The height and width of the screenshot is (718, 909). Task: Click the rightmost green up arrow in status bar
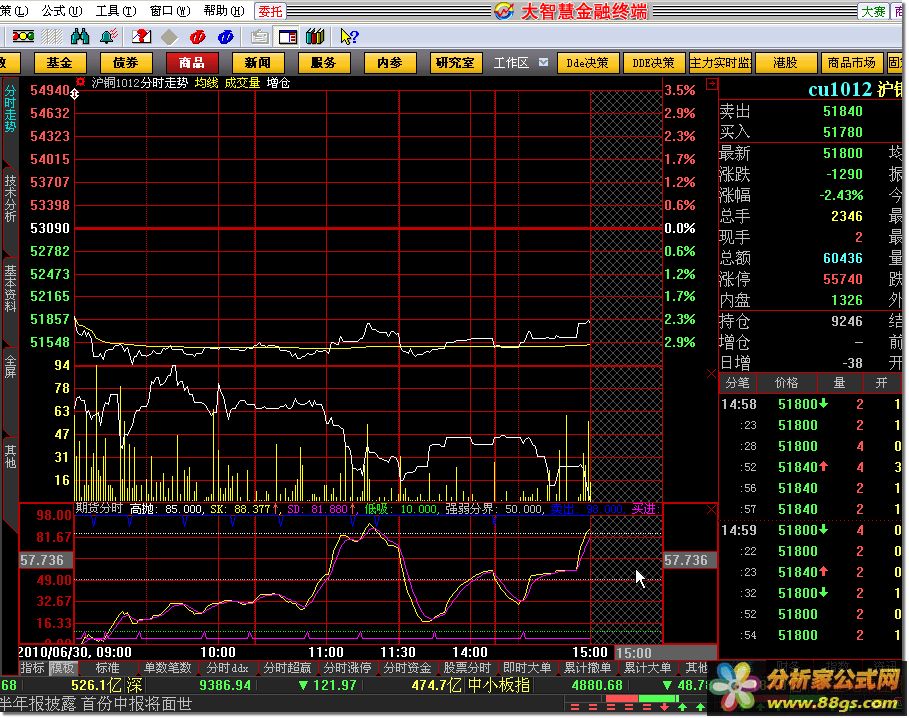(700, 706)
